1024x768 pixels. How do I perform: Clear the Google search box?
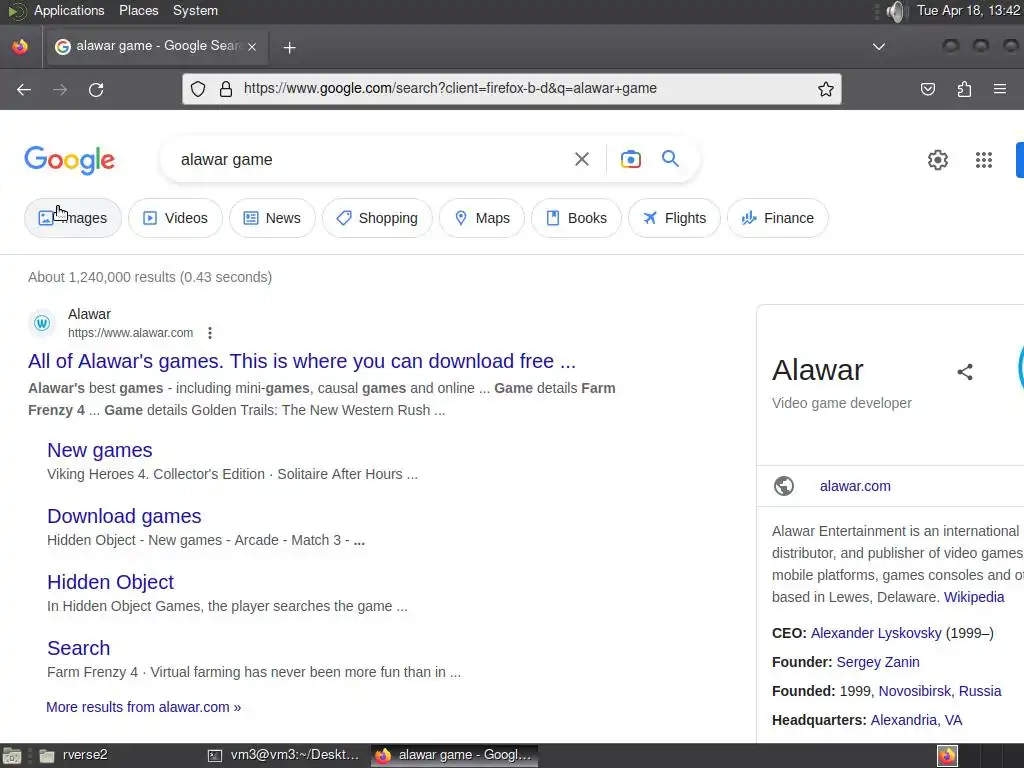(581, 159)
